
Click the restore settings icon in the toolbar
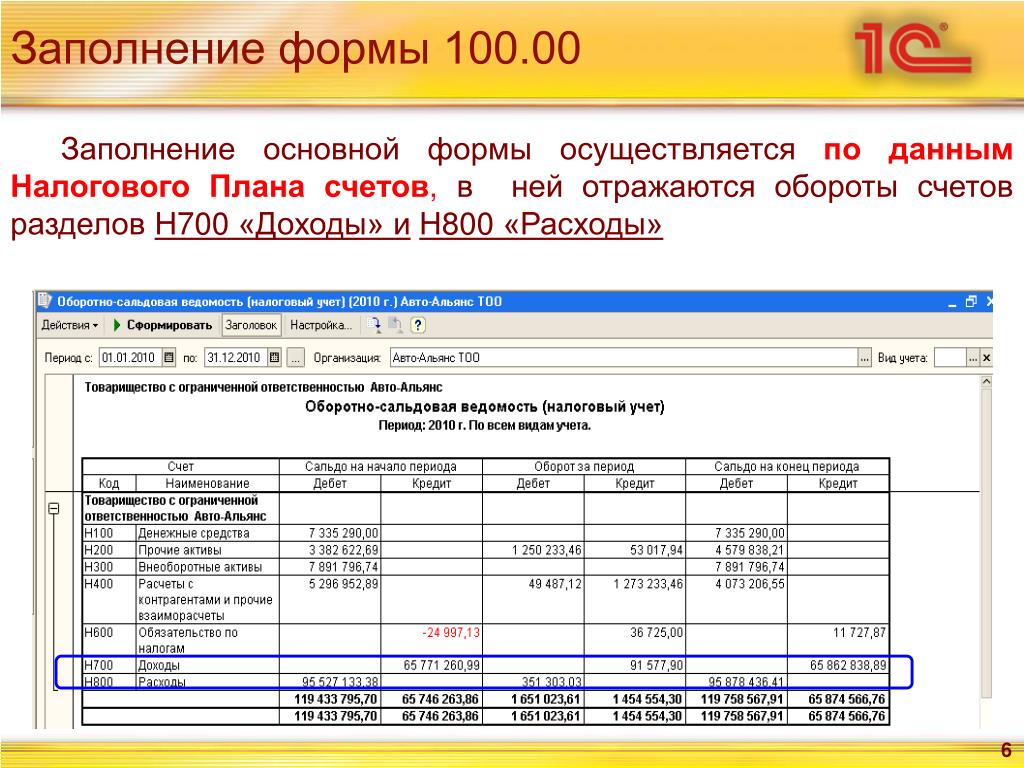coord(374,325)
